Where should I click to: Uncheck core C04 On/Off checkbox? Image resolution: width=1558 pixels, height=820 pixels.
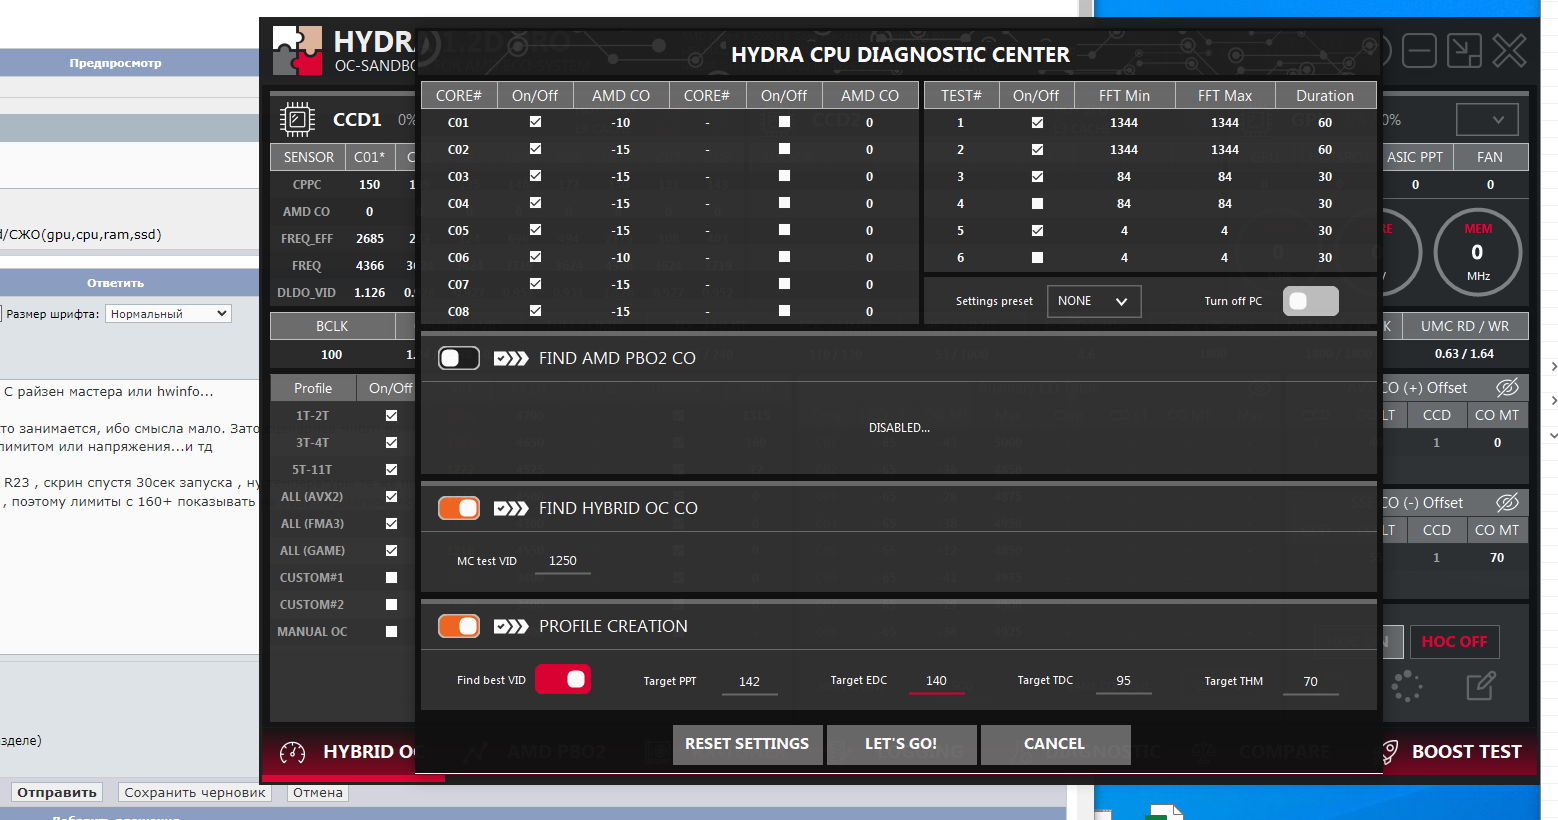point(535,203)
